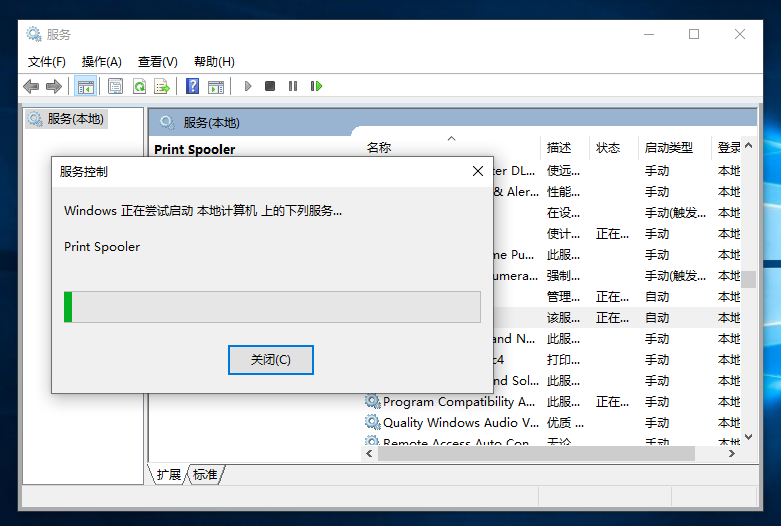Viewport: 781px width, 526px height.
Task: Pause the service with the pause icon
Action: pyautogui.click(x=293, y=87)
